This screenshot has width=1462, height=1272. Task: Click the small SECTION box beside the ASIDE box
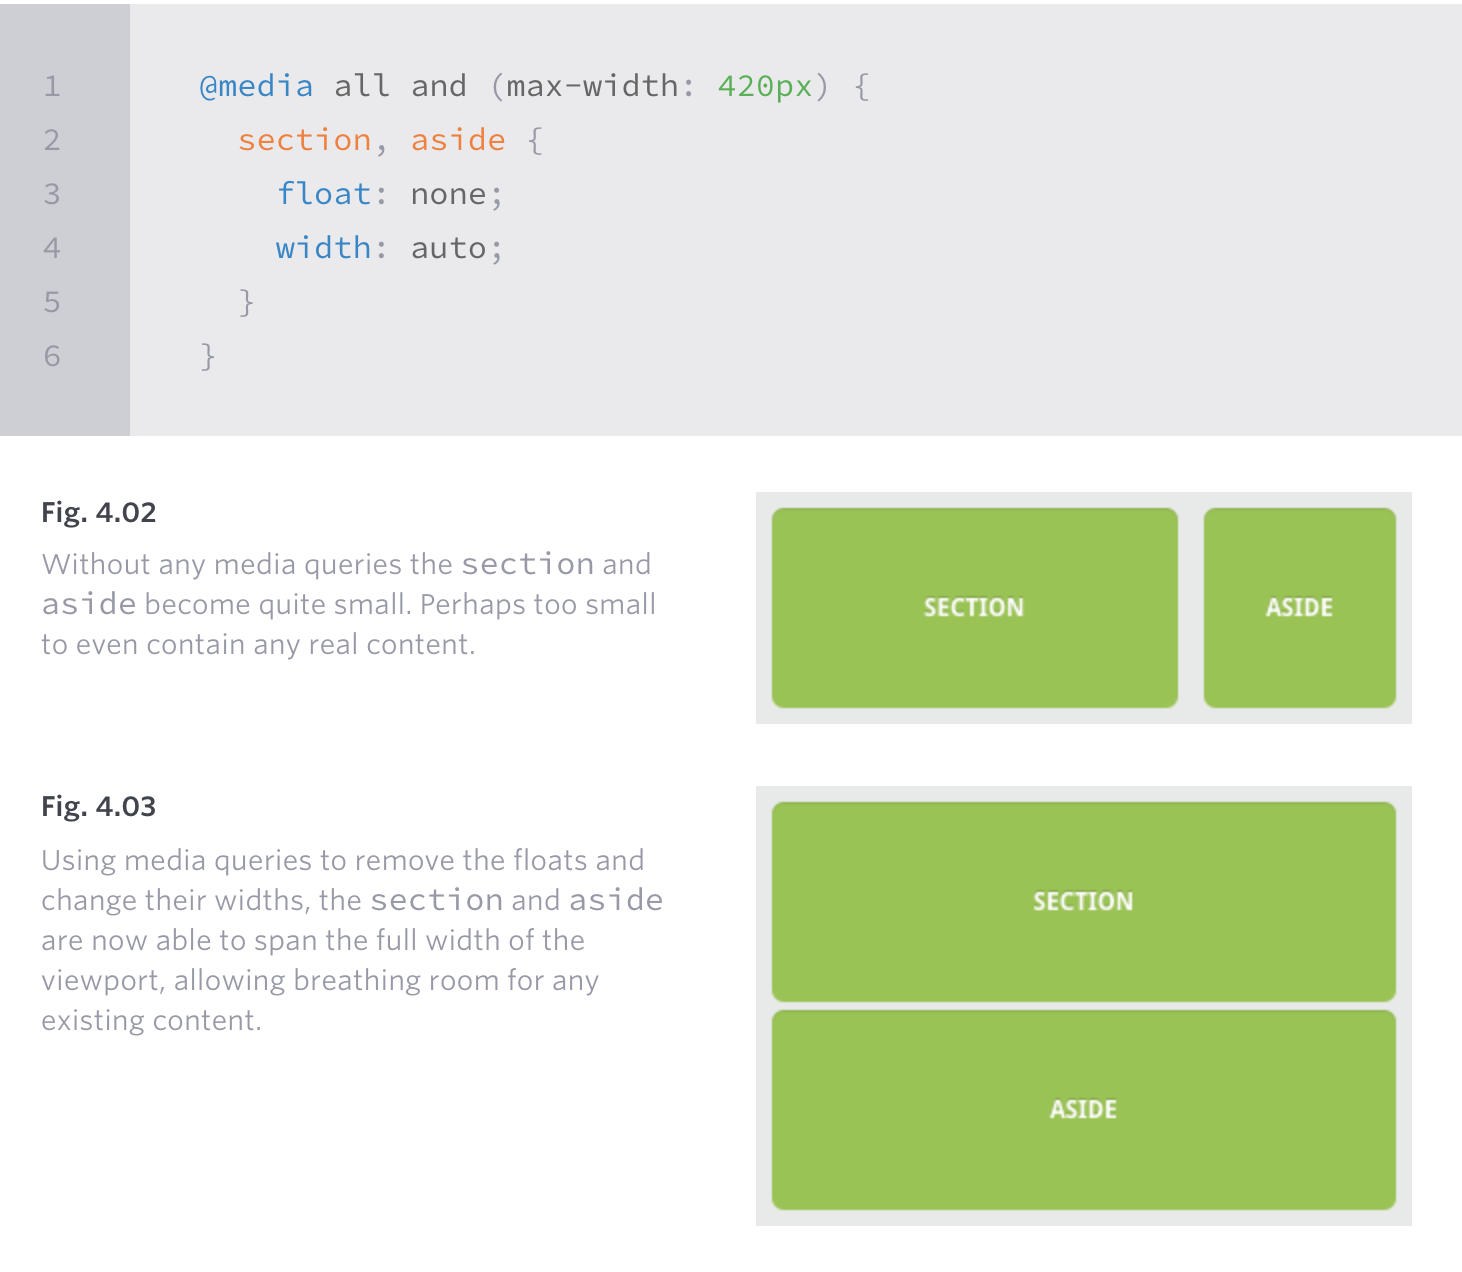tap(974, 608)
